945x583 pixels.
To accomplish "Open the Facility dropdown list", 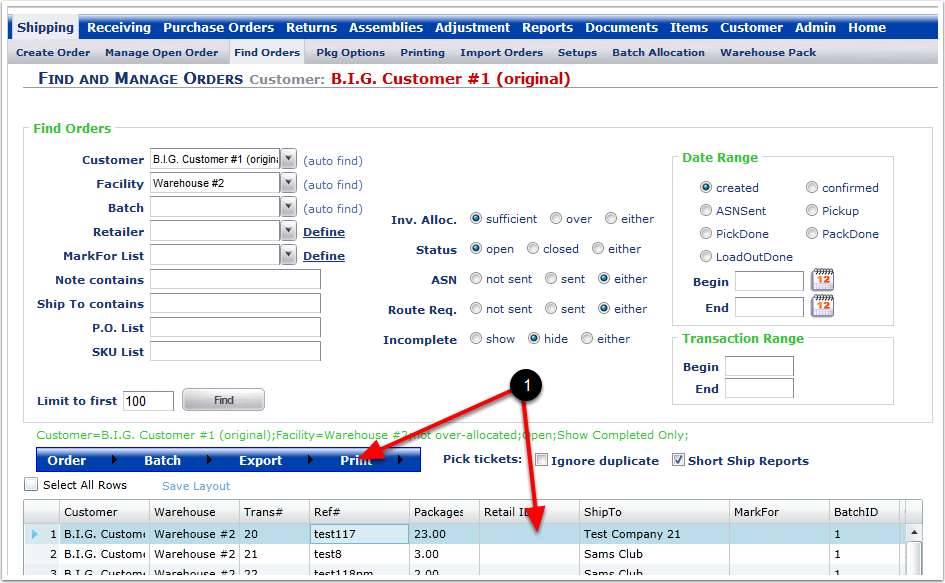I will tap(288, 183).
